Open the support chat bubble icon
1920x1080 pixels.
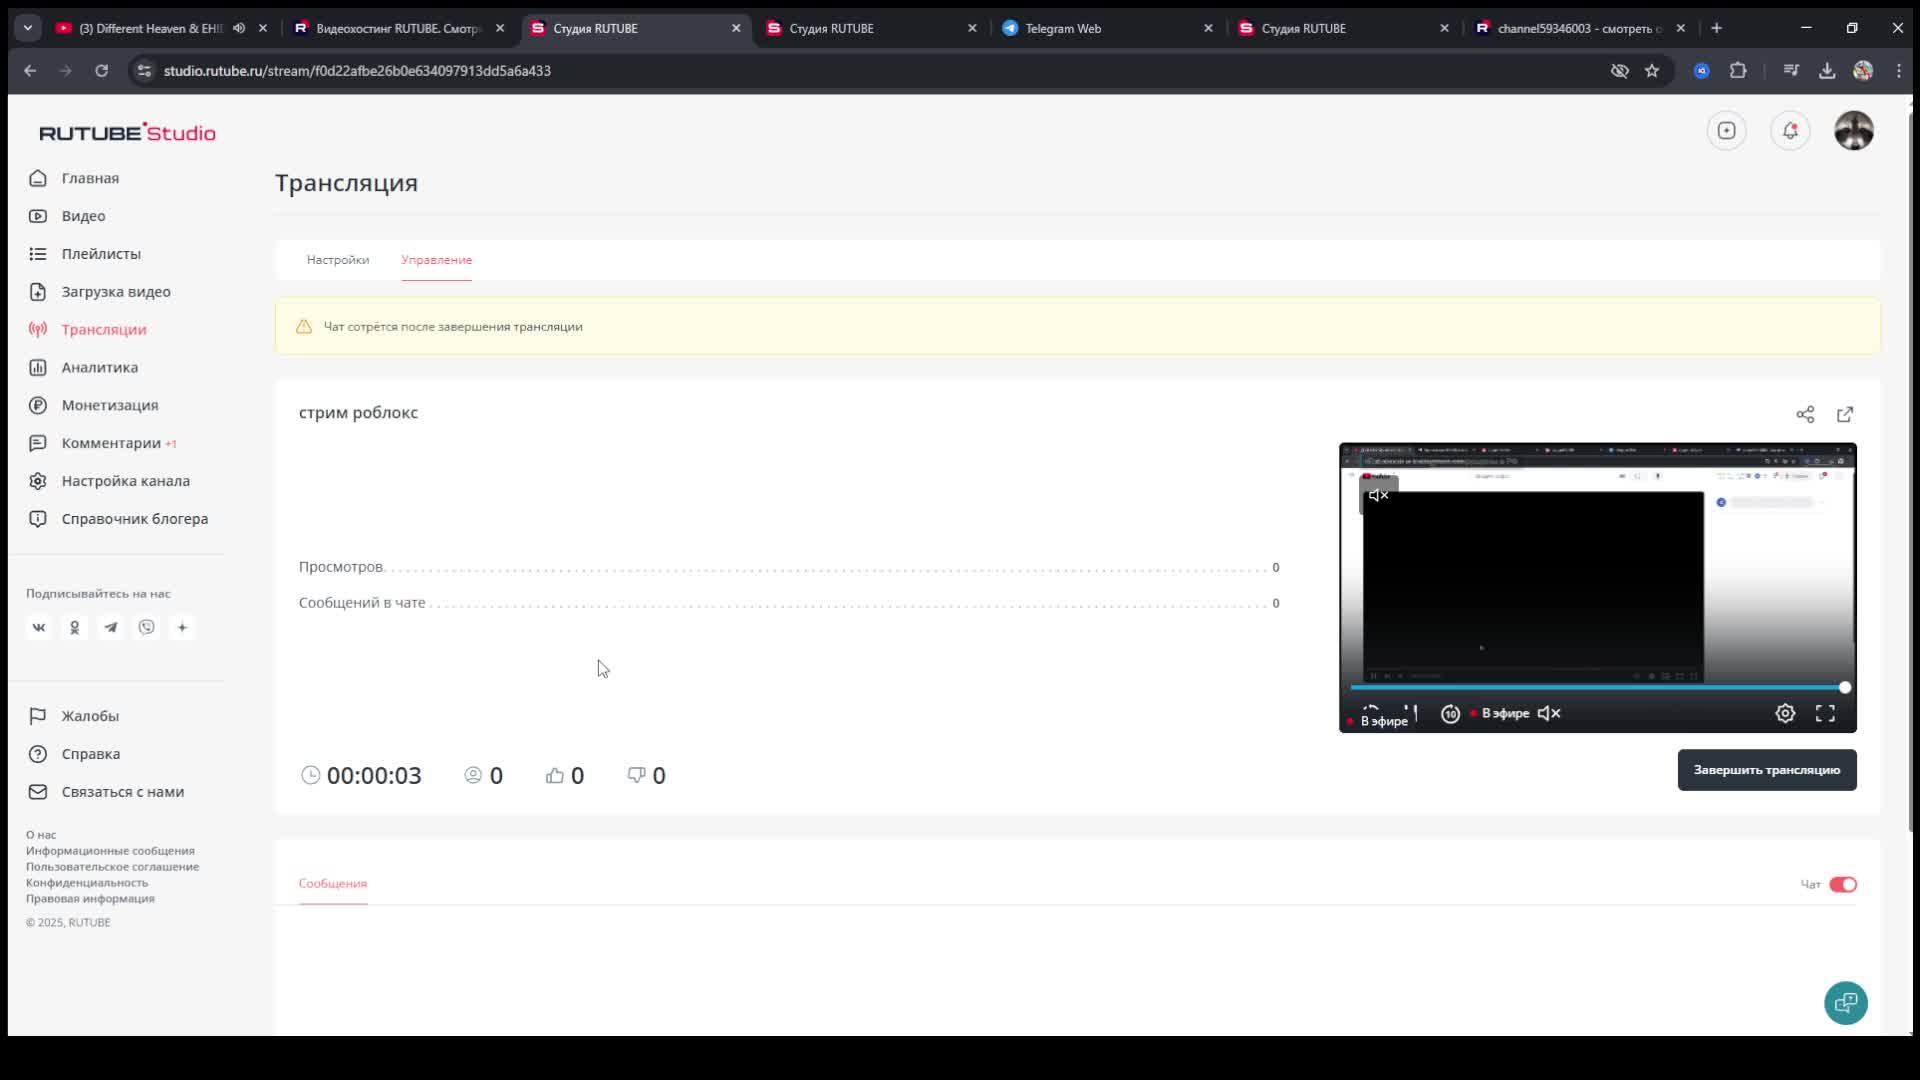[1845, 1002]
